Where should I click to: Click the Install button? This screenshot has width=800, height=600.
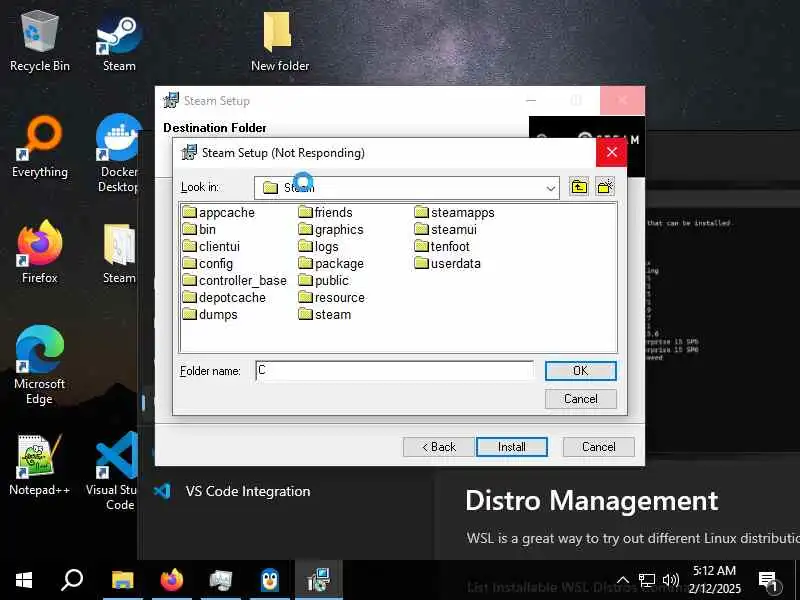point(512,447)
